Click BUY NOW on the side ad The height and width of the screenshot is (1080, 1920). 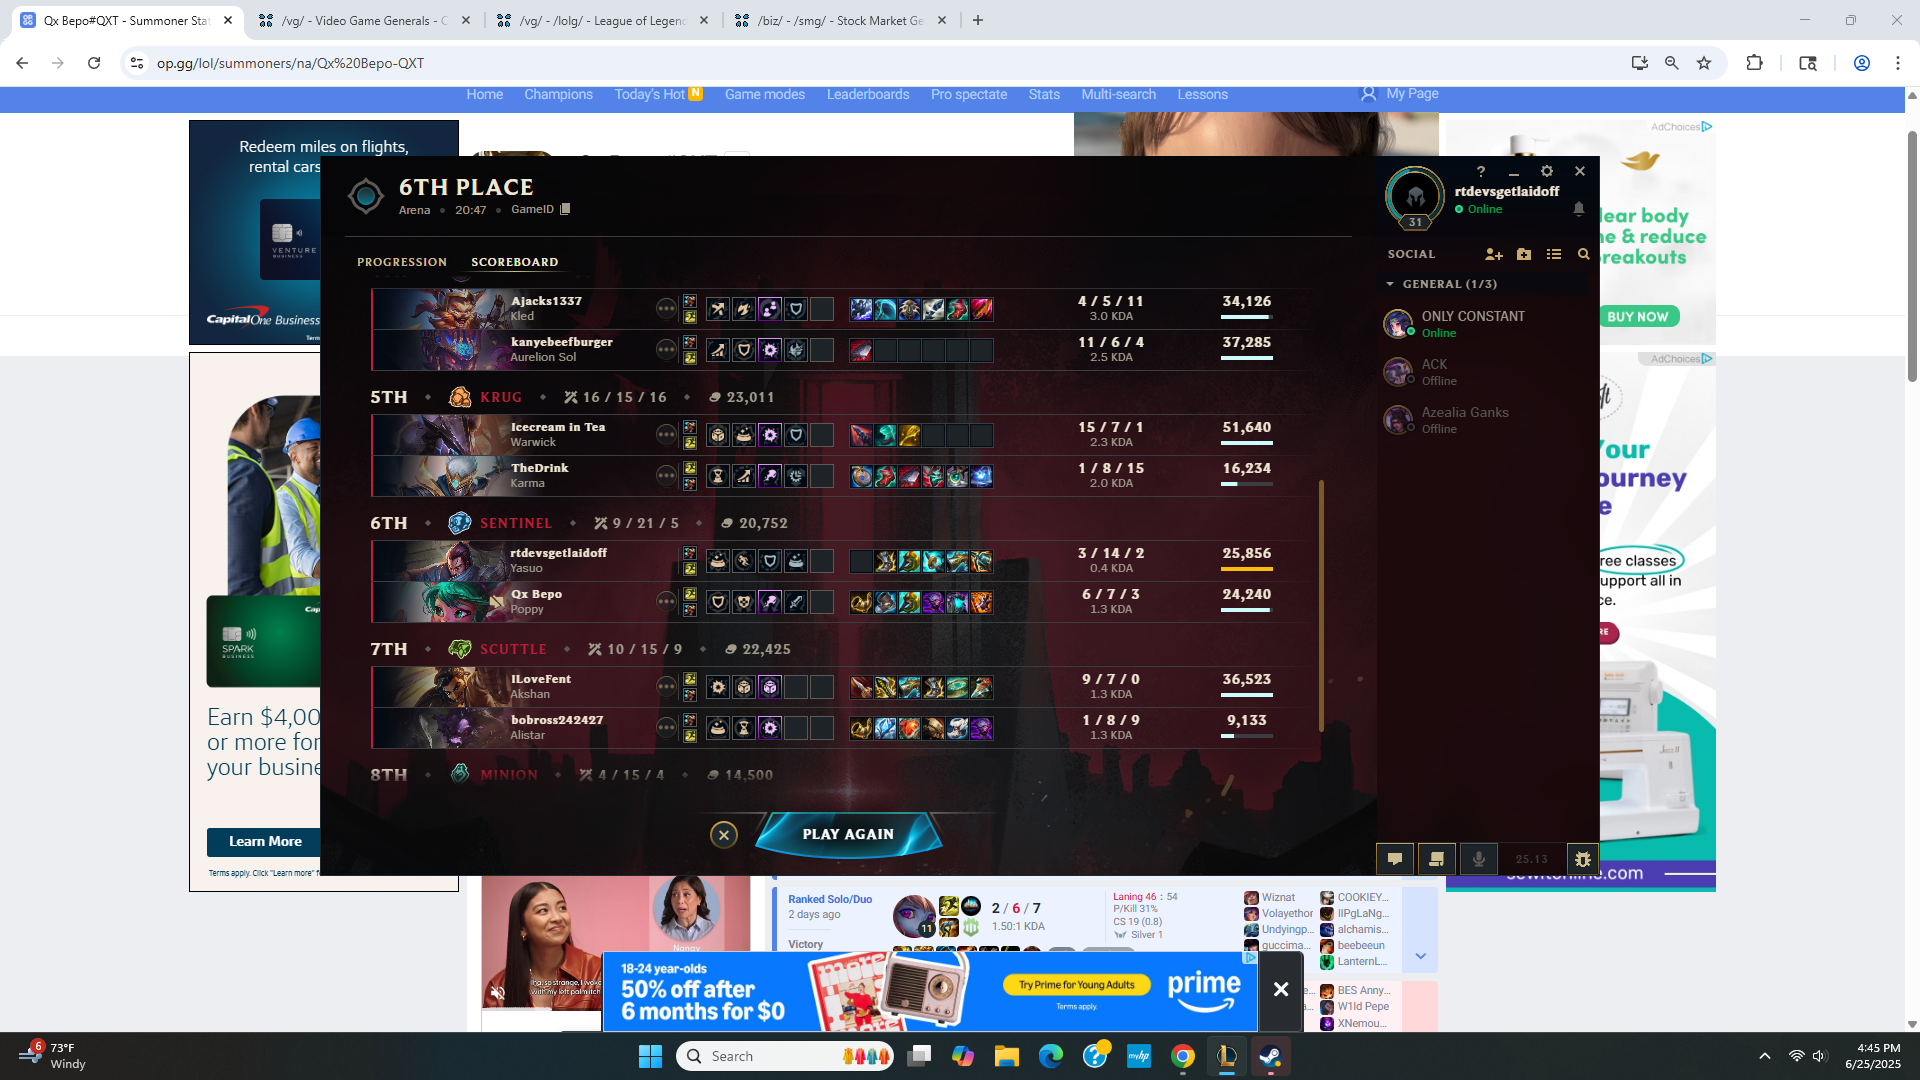coord(1637,316)
